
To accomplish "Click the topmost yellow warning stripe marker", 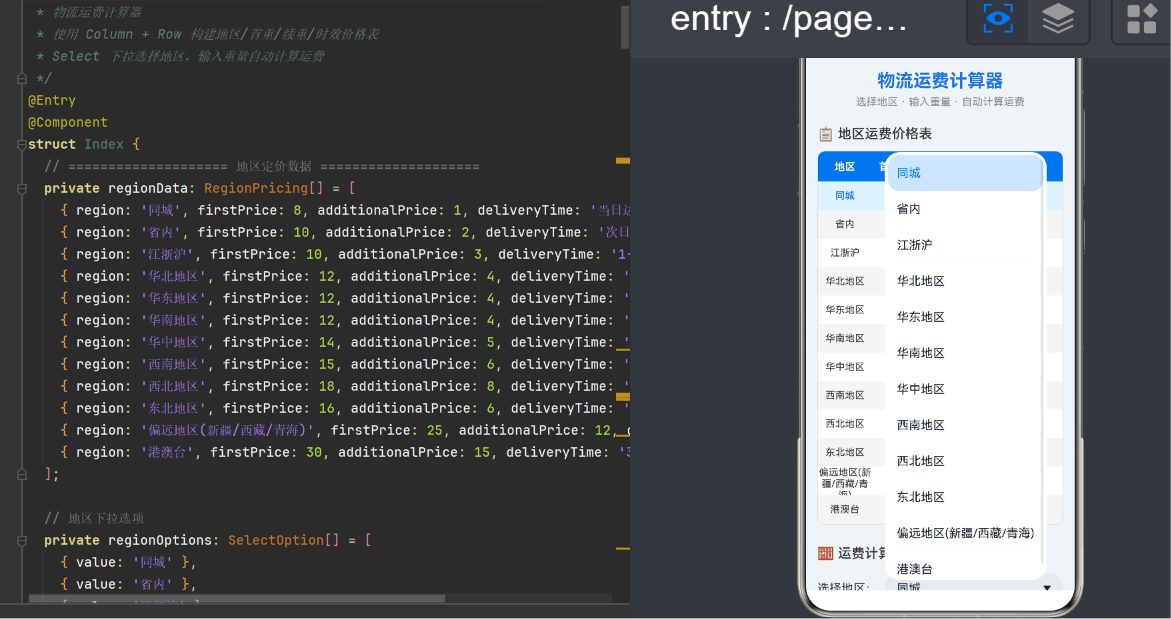I will pos(622,161).
